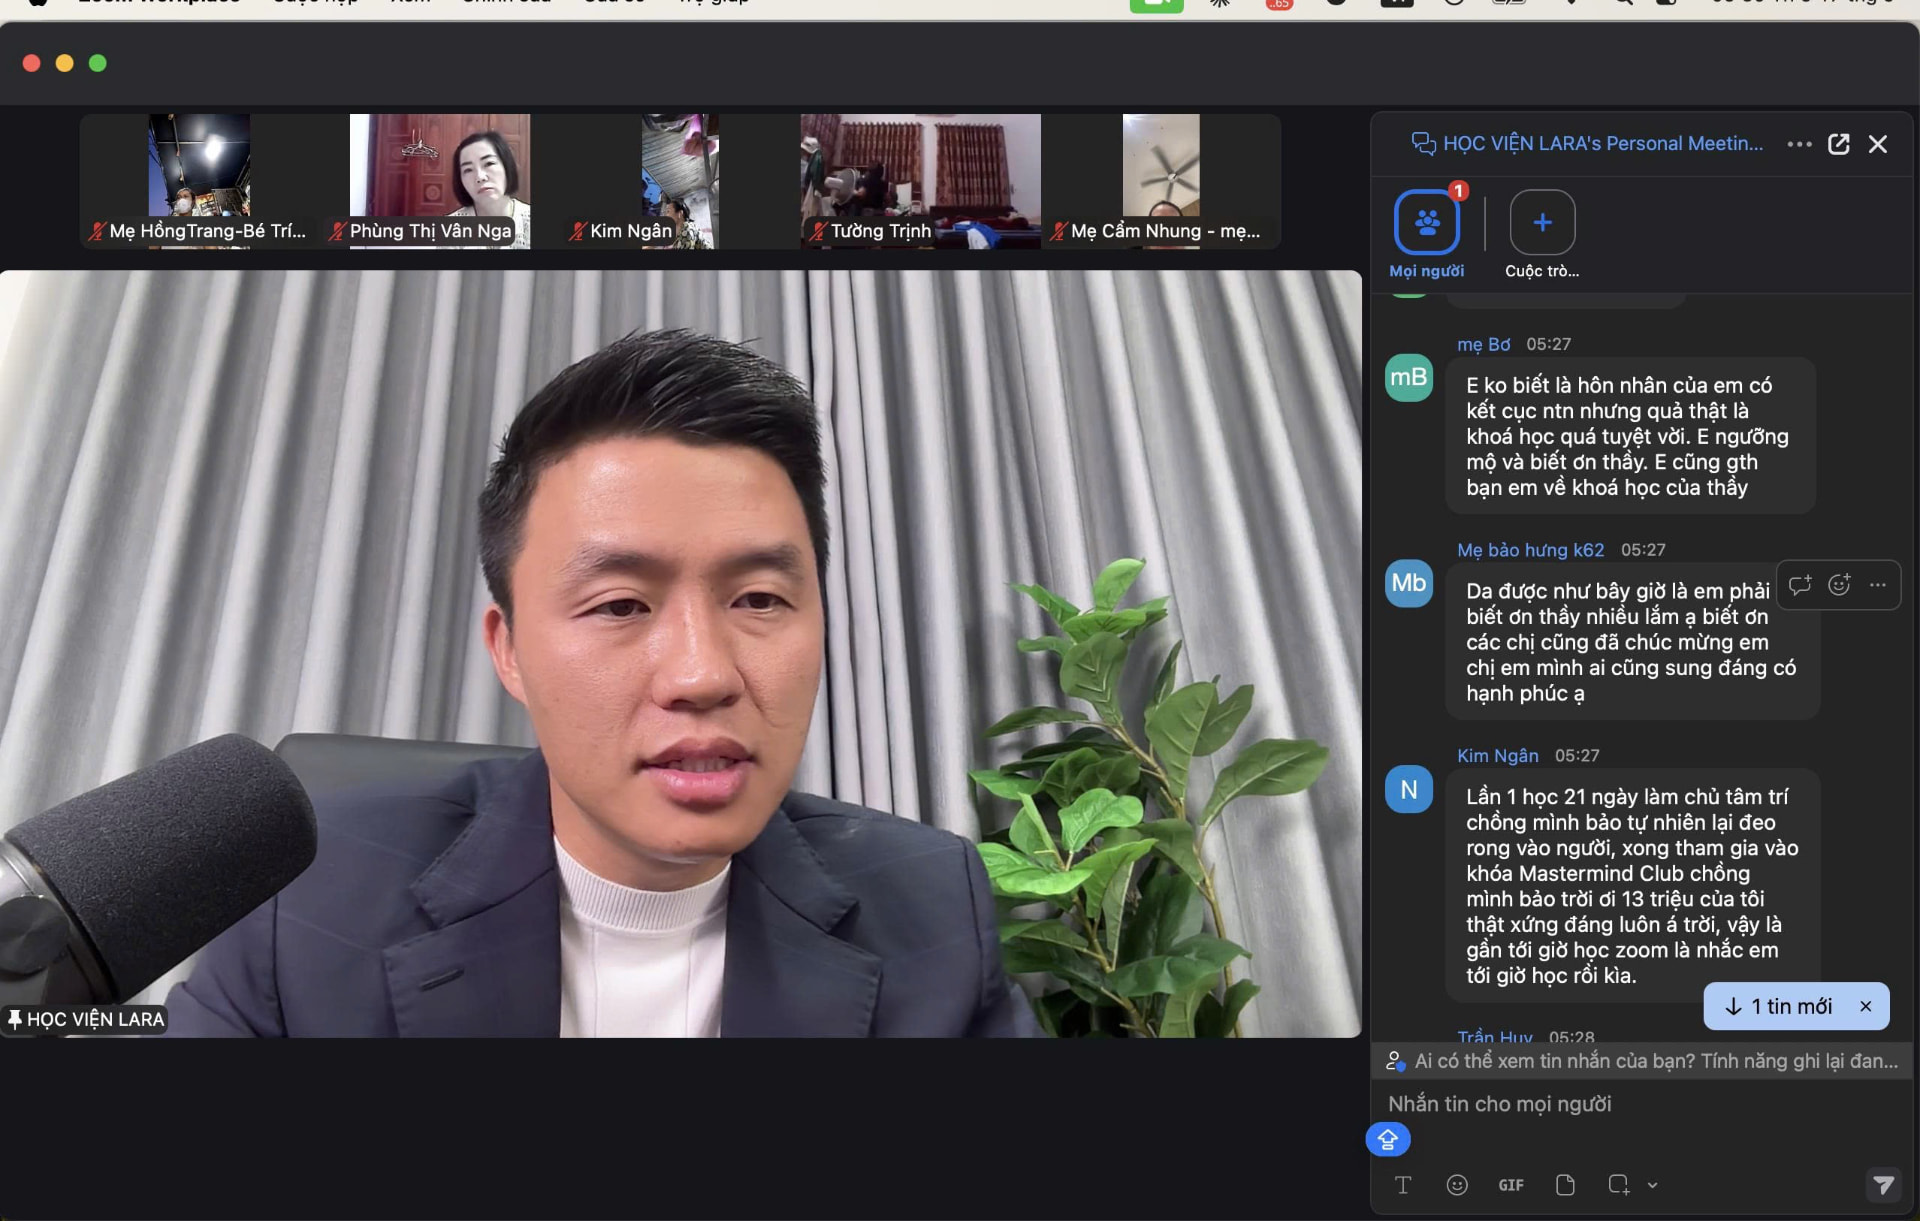Send the chat message

pyautogui.click(x=1883, y=1185)
